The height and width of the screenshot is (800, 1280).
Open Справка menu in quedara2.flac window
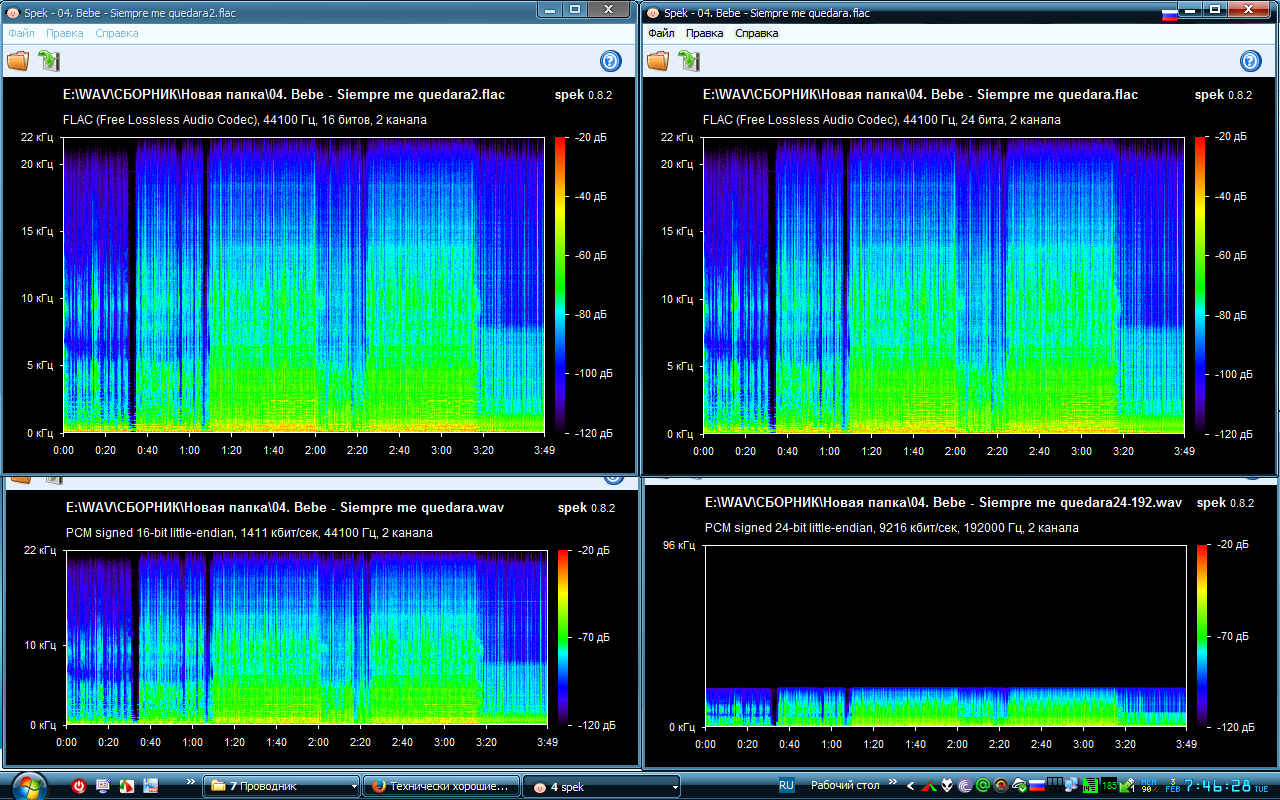[117, 33]
